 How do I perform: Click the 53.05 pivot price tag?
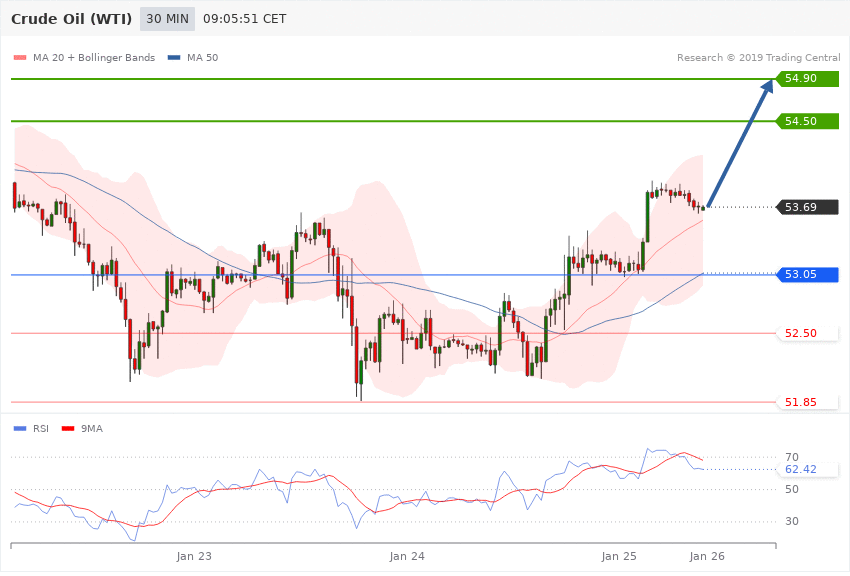(807, 274)
